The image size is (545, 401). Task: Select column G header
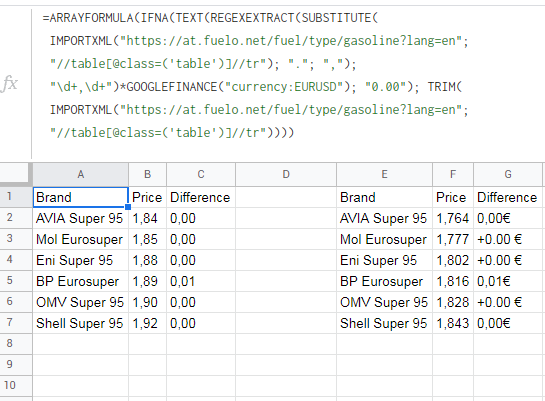click(508, 174)
